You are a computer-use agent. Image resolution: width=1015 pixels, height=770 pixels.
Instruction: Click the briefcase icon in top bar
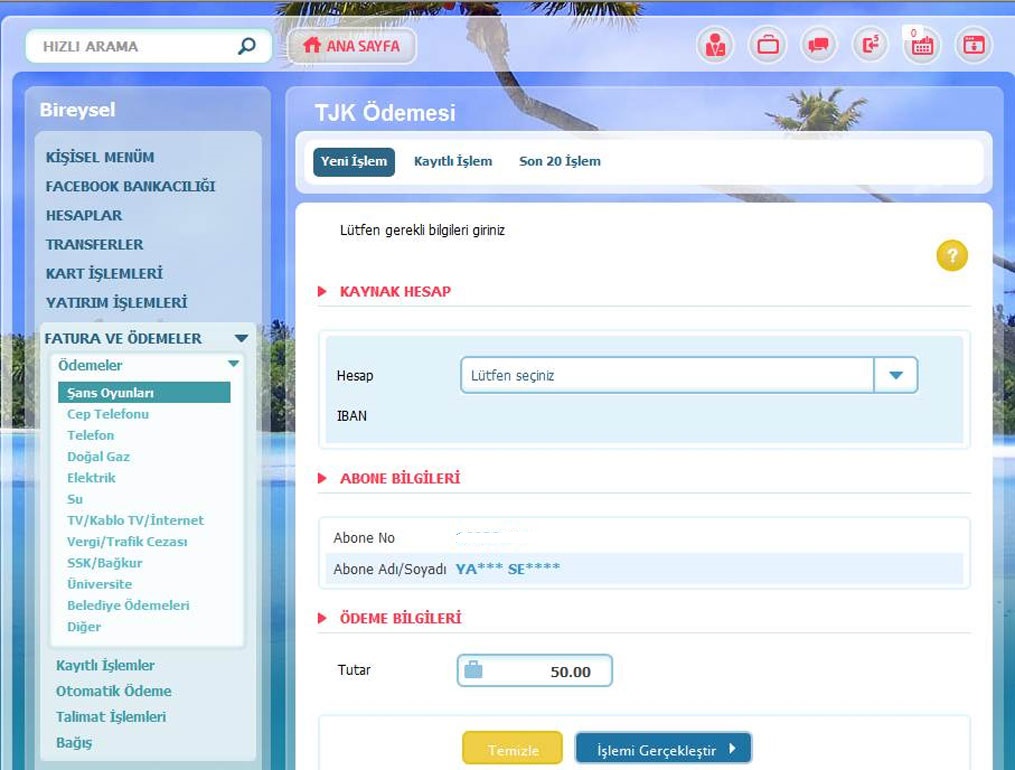pyautogui.click(x=768, y=45)
